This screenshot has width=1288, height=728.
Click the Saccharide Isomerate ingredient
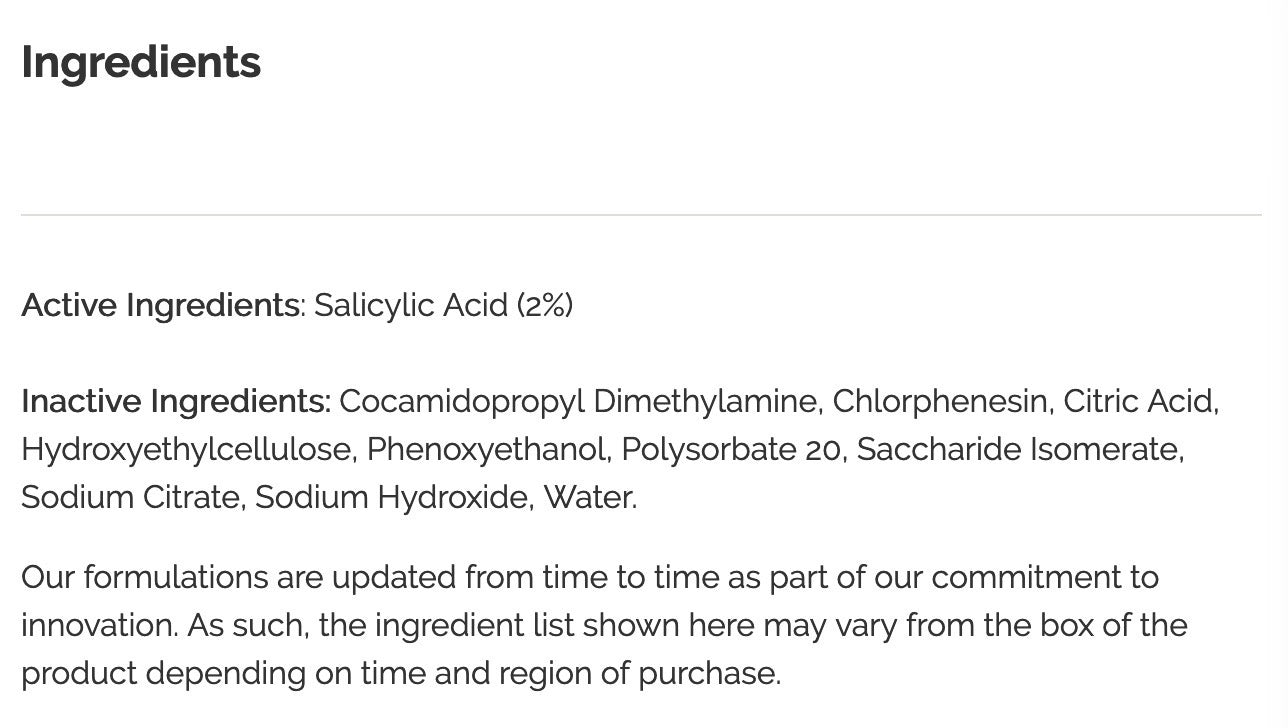point(1018,449)
